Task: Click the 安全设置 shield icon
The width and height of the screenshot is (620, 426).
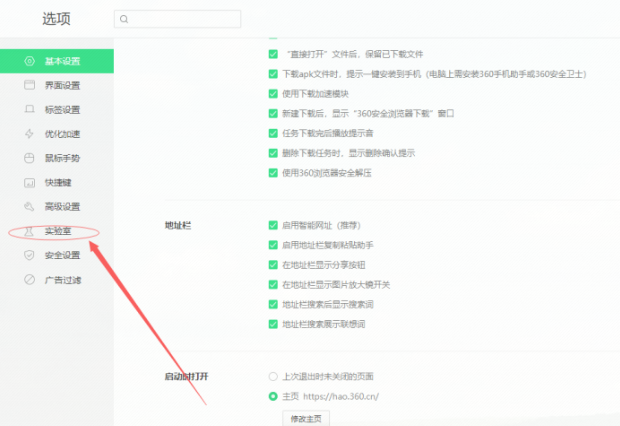Action: [x=29, y=255]
